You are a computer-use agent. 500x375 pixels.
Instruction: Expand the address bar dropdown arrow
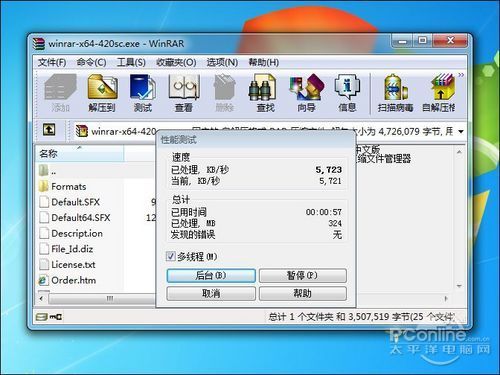click(461, 132)
